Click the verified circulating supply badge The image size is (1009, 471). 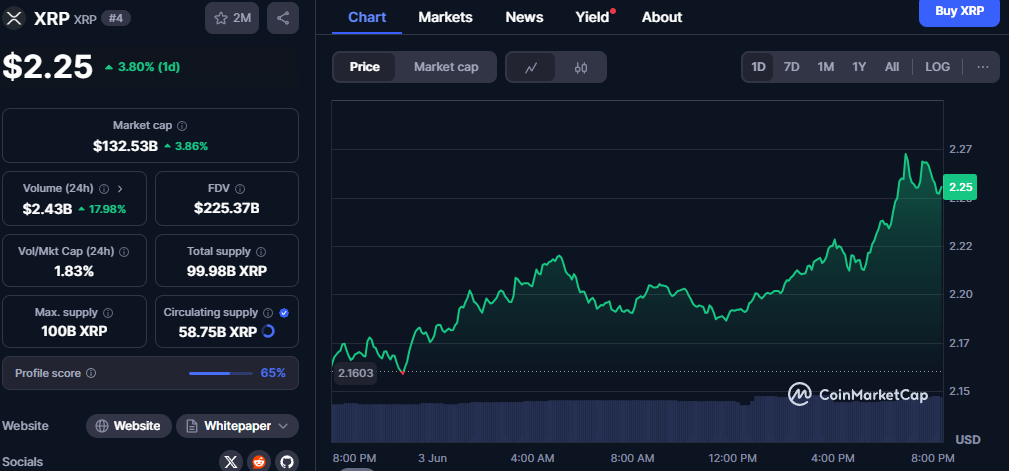(x=284, y=313)
